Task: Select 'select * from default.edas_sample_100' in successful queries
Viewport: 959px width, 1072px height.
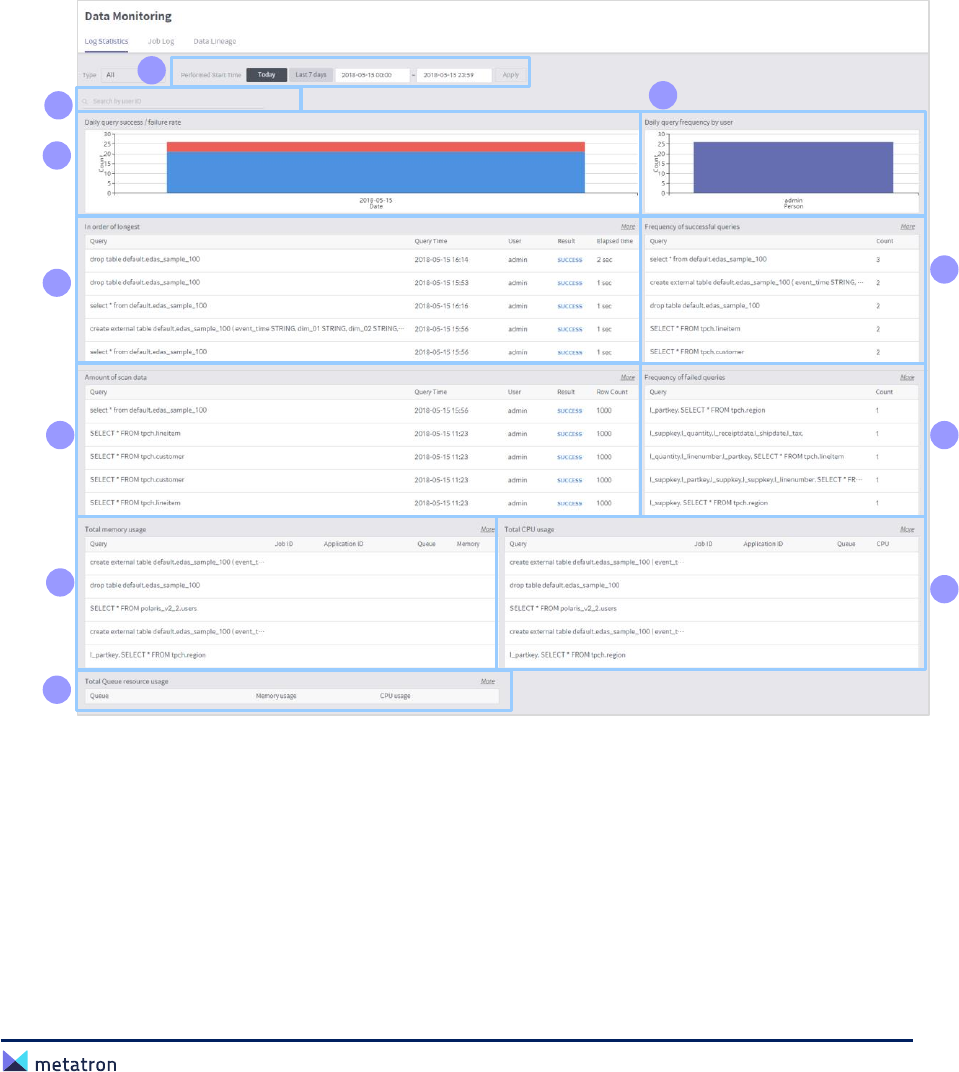Action: click(708, 260)
